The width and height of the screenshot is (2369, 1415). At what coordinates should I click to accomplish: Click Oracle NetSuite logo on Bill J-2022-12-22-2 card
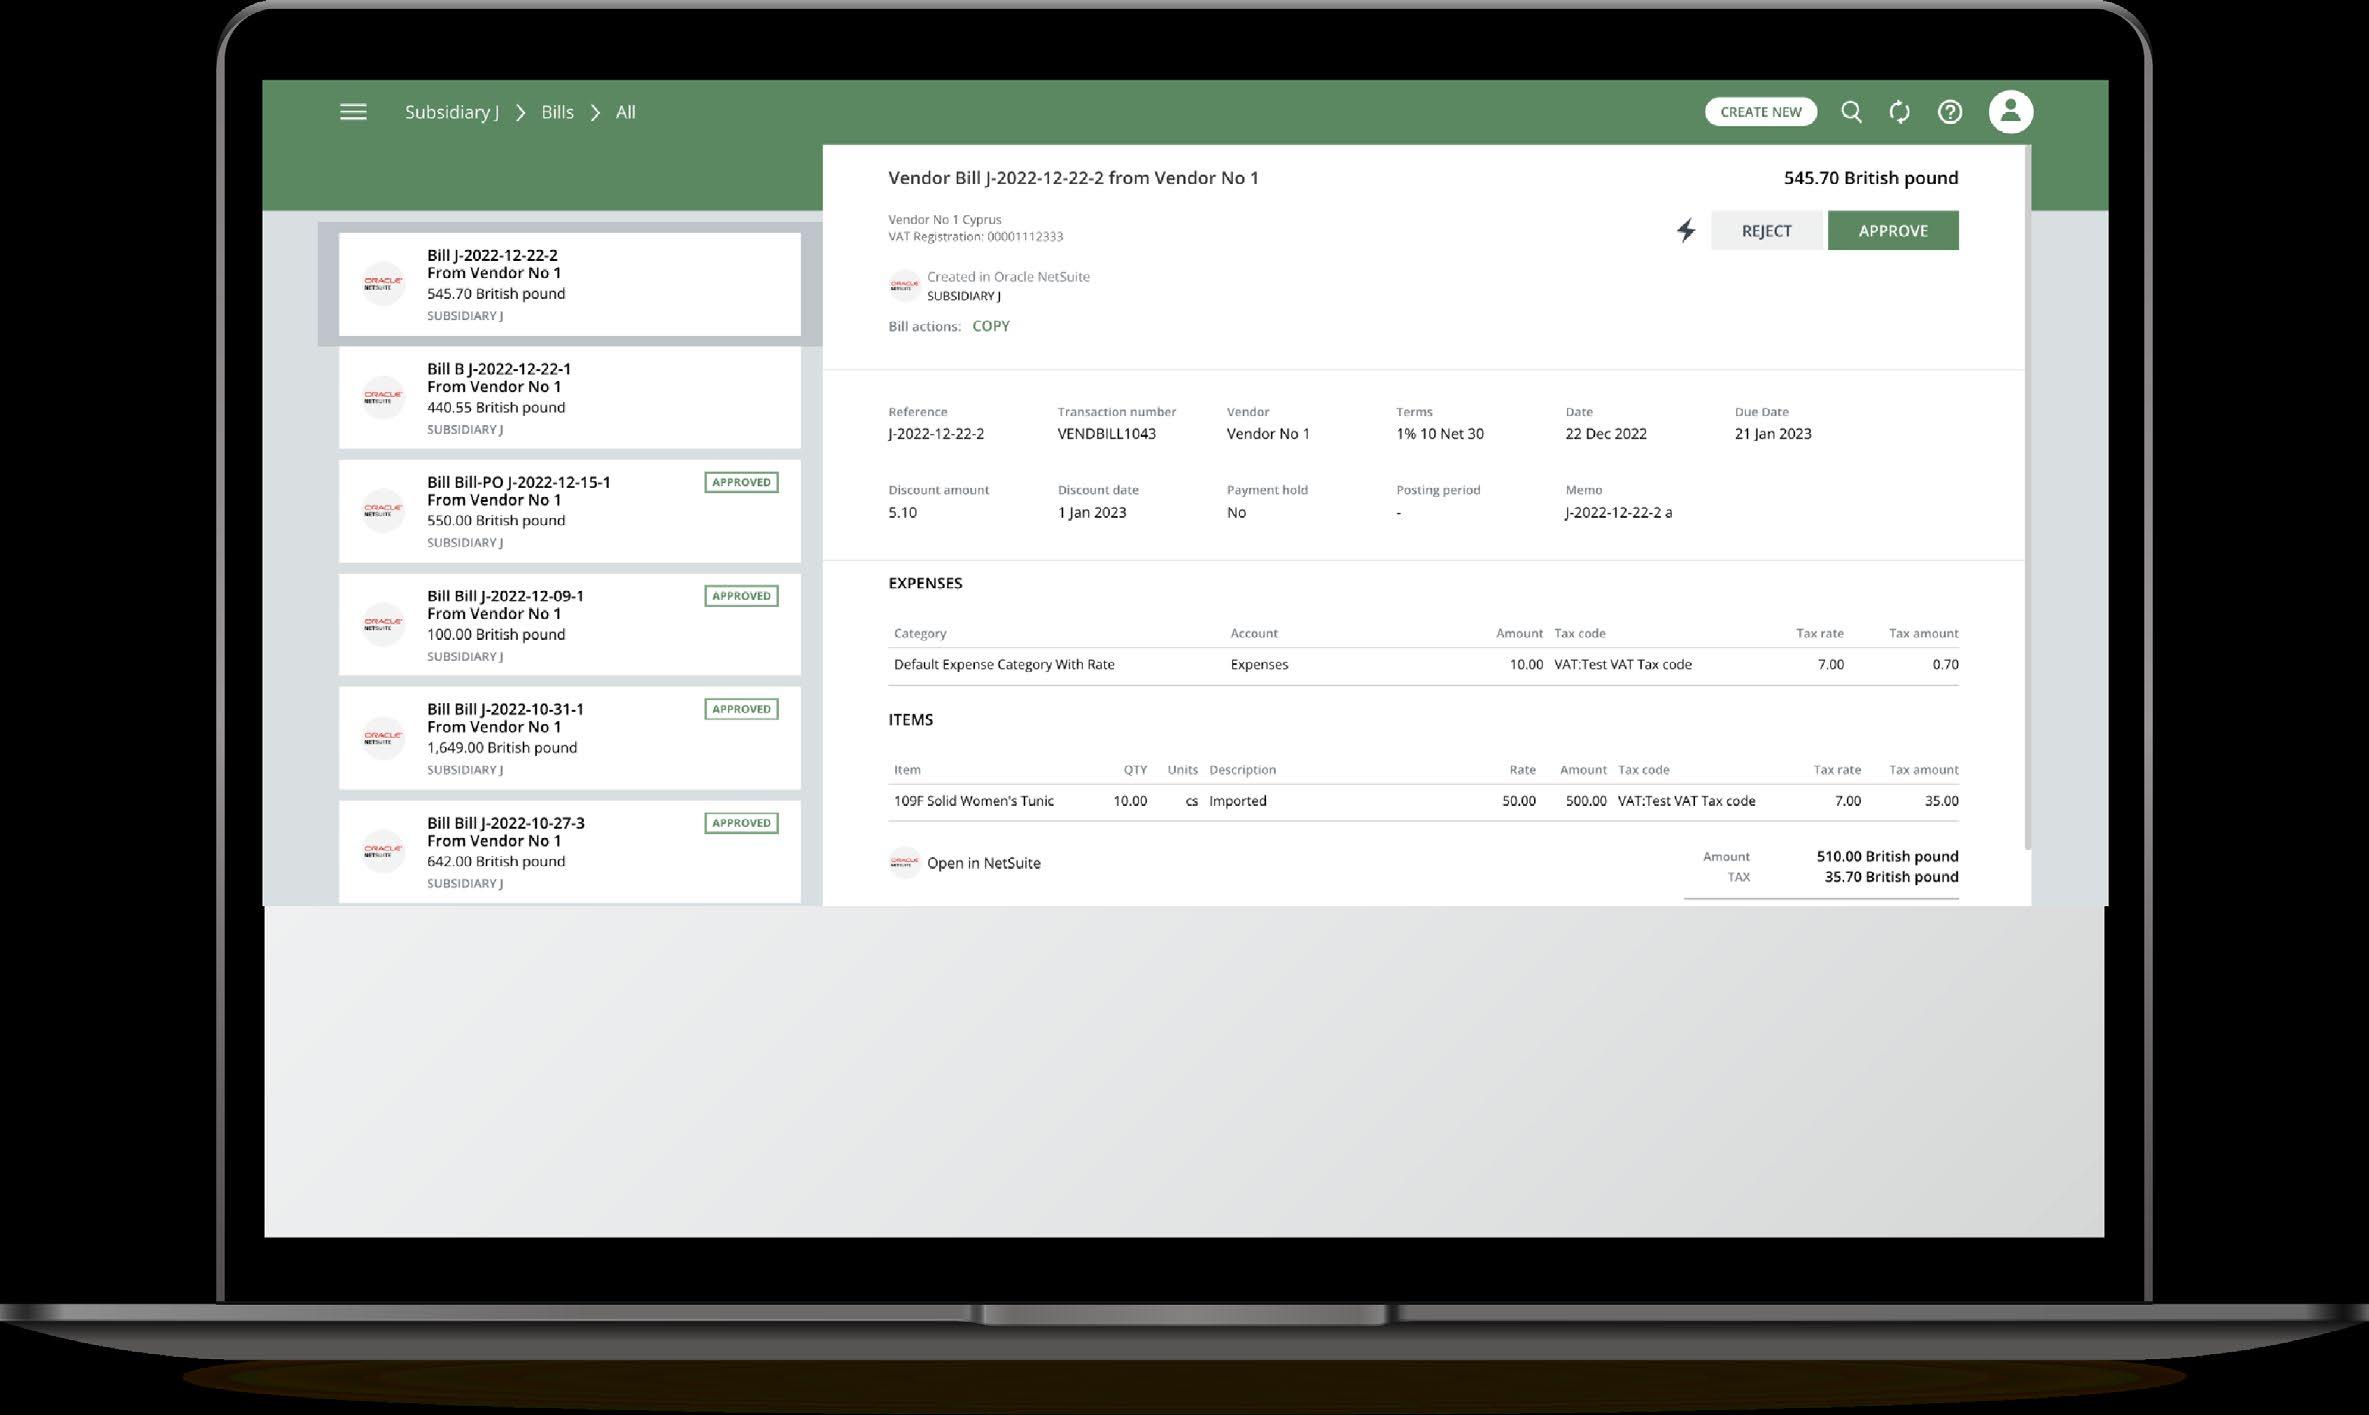383,284
